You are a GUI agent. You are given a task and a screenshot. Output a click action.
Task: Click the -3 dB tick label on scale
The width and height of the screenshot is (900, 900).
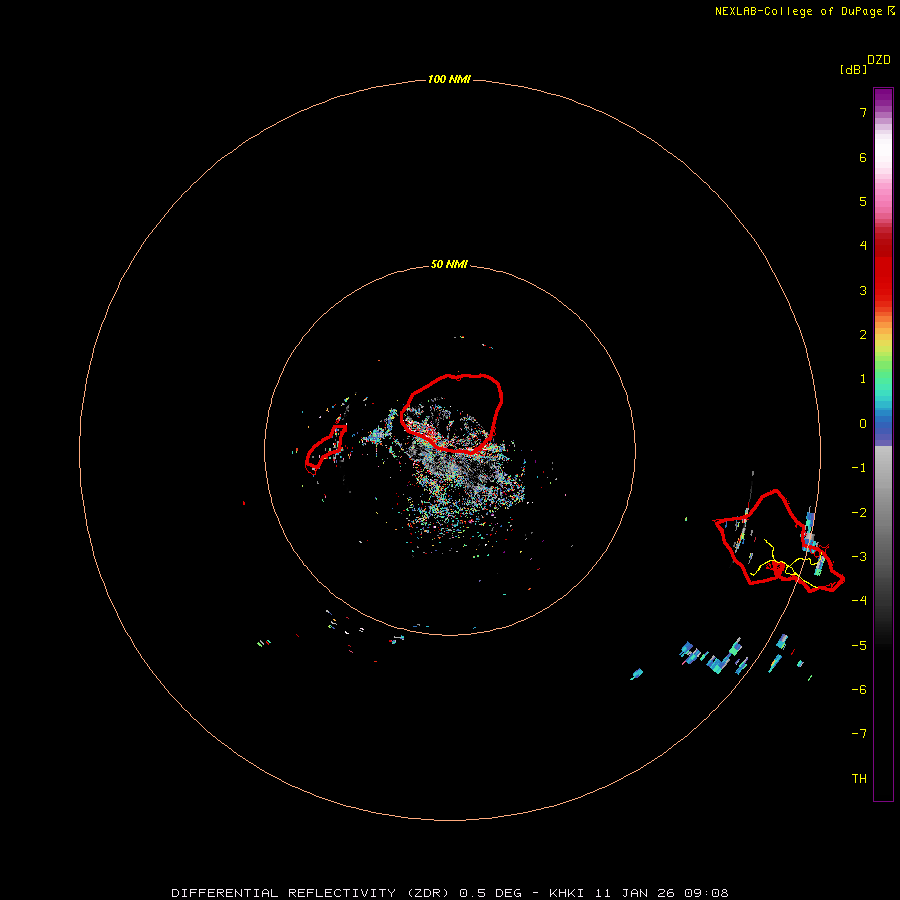859,557
